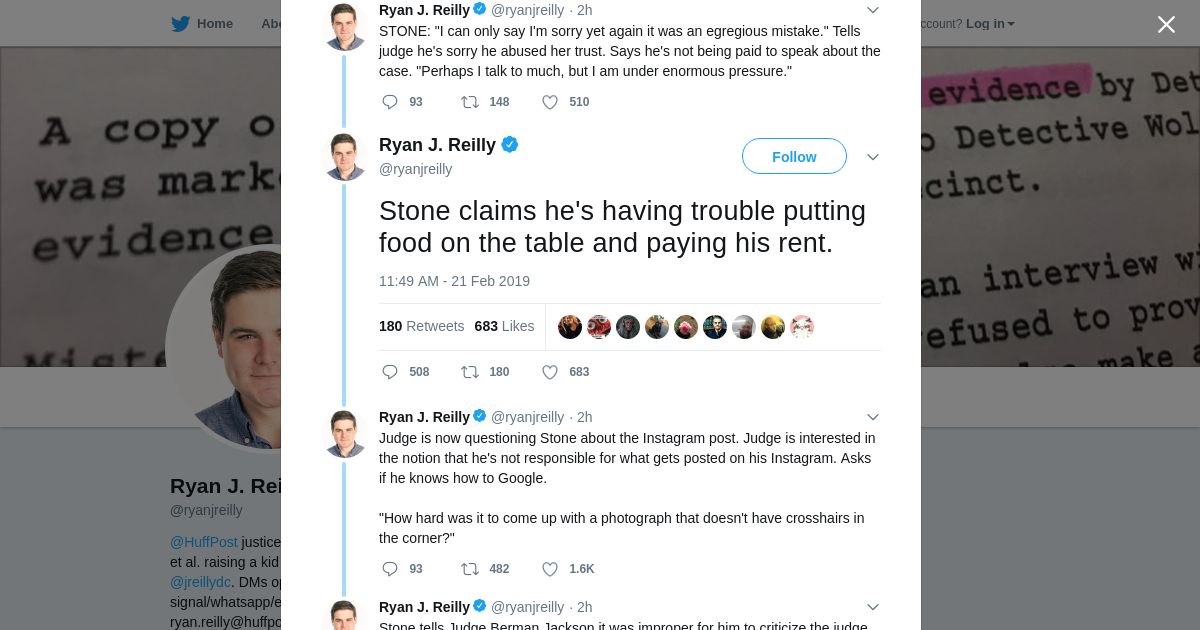Expand the main tweet's options chevron
Viewport: 1200px width, 630px height.
click(873, 157)
